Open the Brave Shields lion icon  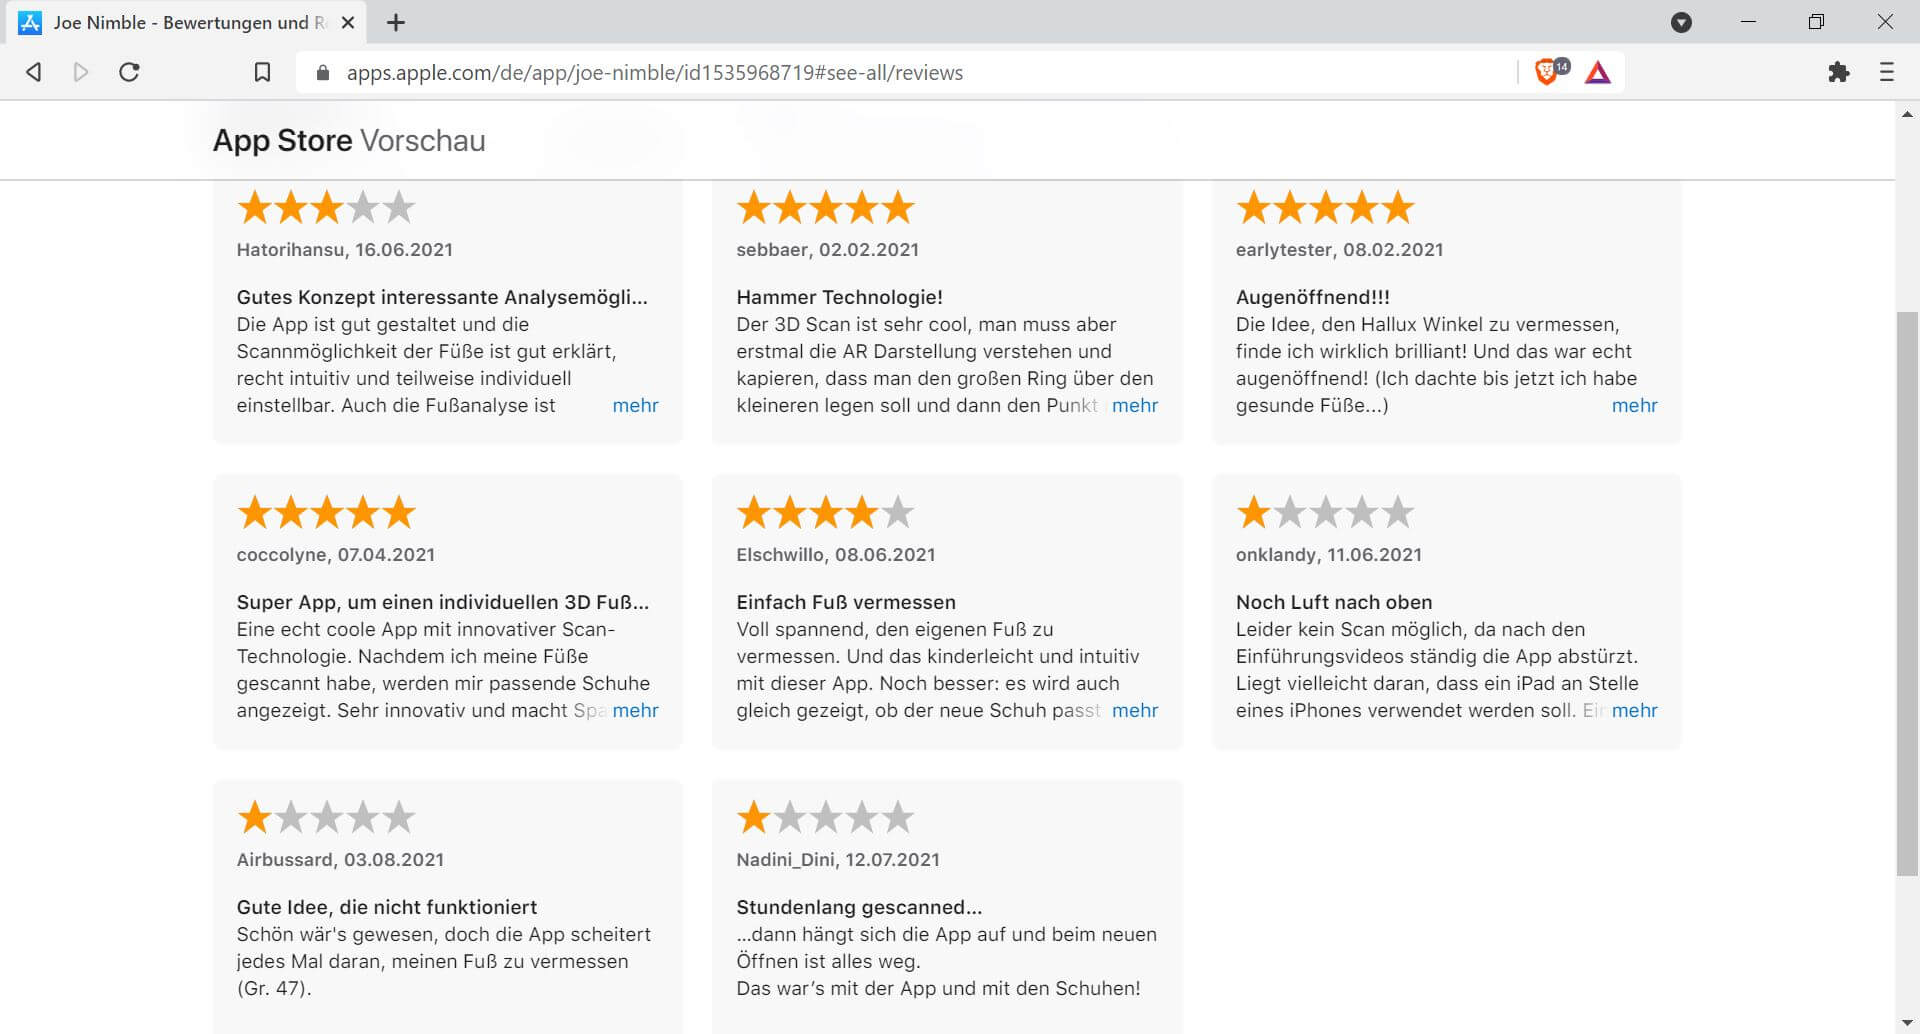click(x=1546, y=72)
